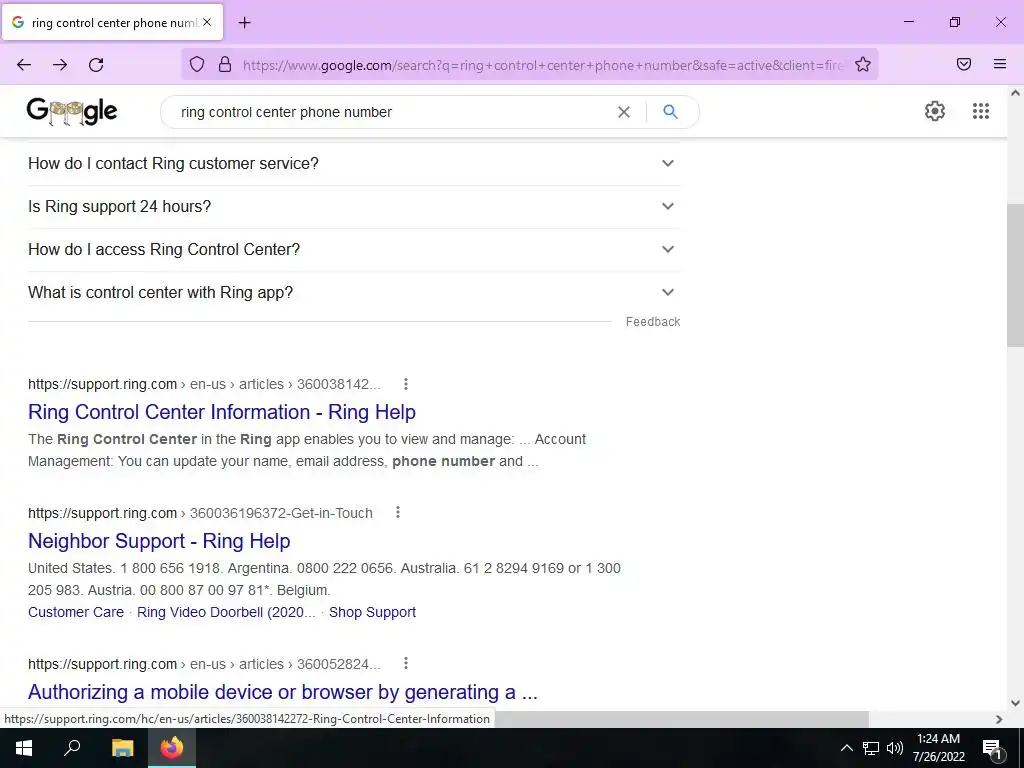Open the Customer Care sitelink
The height and width of the screenshot is (768, 1024).
(76, 612)
